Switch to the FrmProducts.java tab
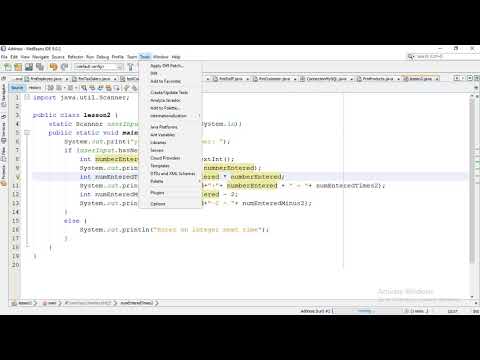This screenshot has width=480, height=360. pos(377,79)
